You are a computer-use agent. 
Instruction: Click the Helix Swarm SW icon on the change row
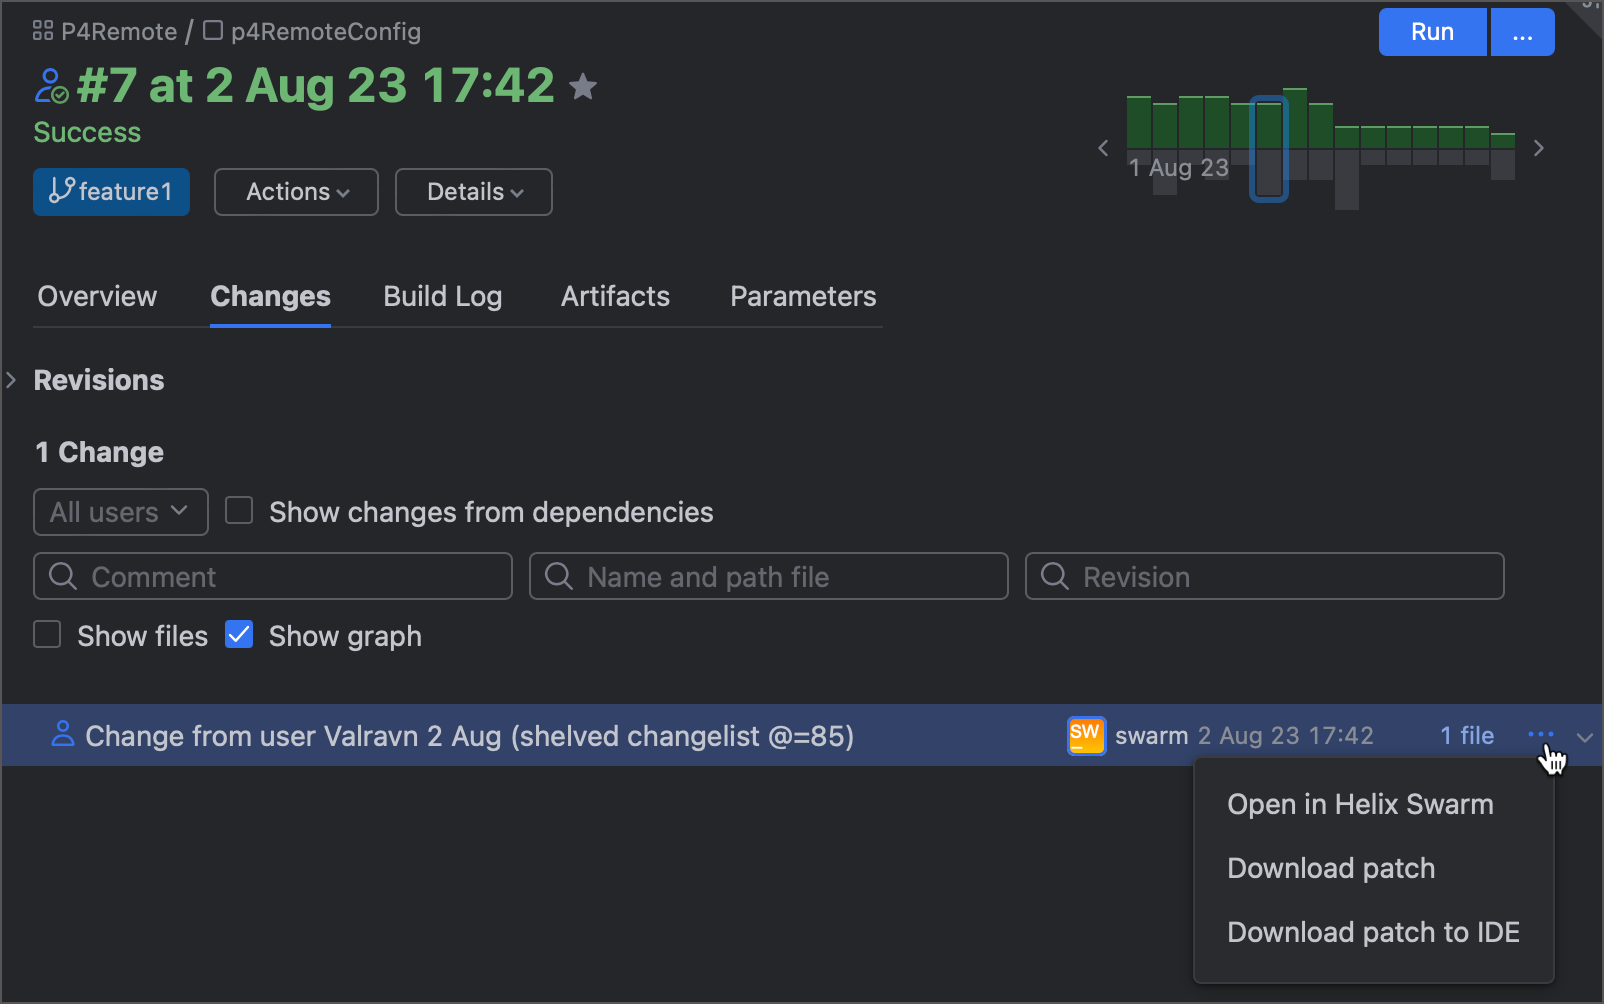[x=1086, y=735]
